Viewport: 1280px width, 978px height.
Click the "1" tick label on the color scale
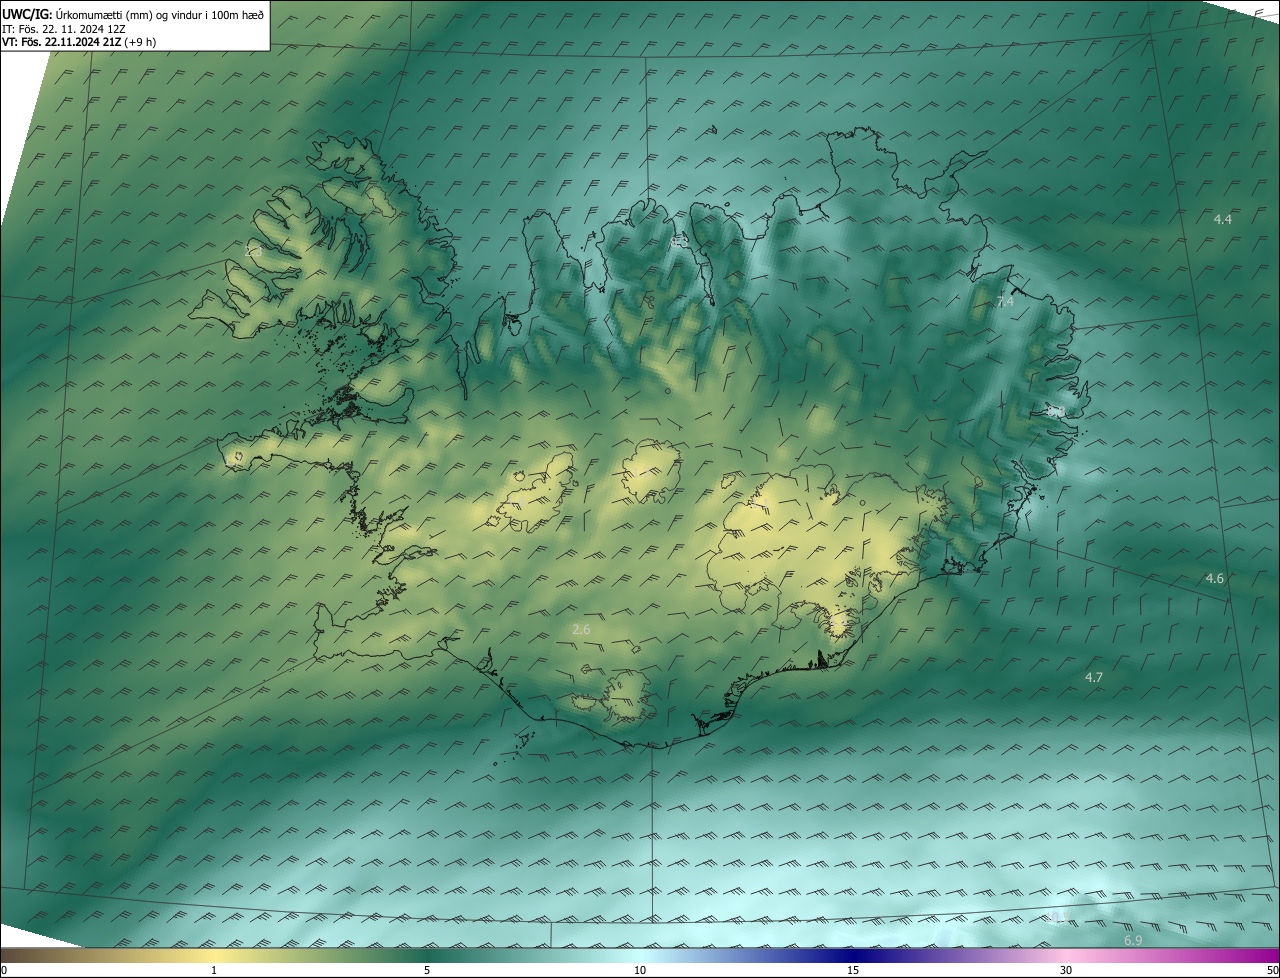(x=214, y=971)
